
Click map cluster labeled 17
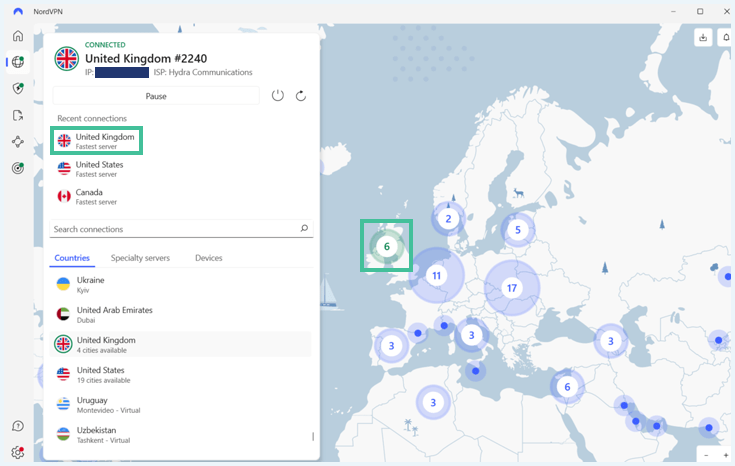click(512, 287)
